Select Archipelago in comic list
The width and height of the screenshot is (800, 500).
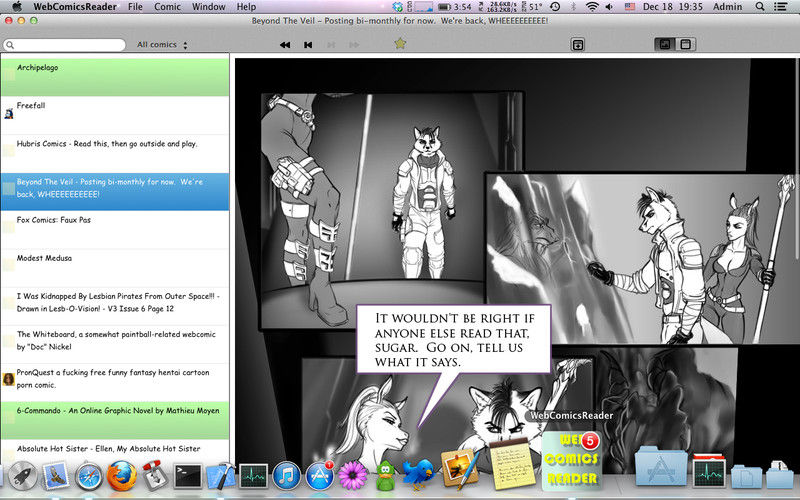tap(115, 77)
